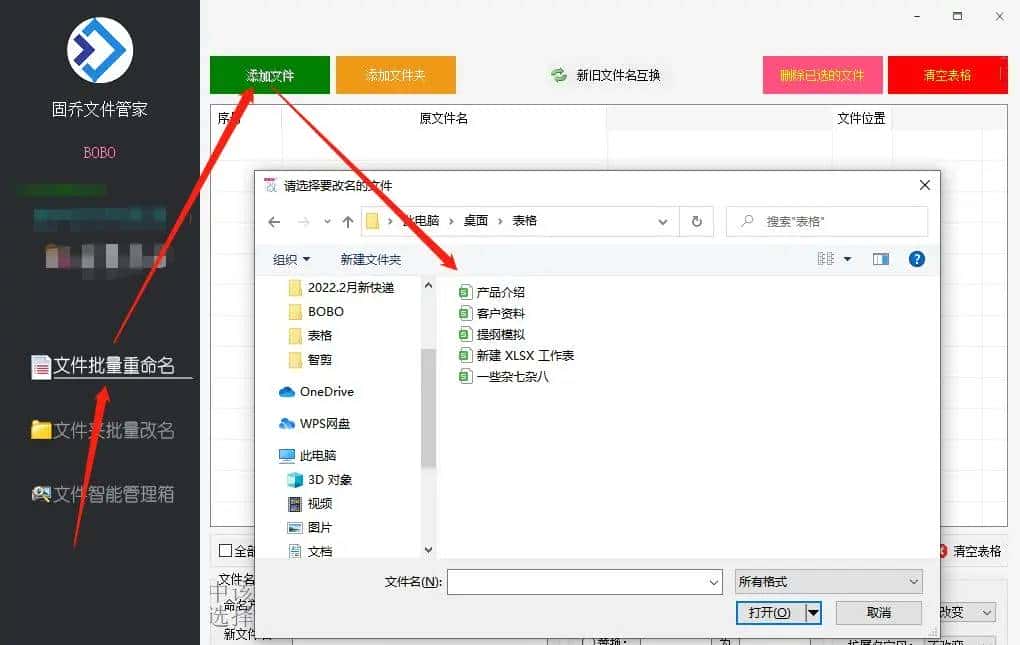The height and width of the screenshot is (645, 1020).
Task: Click the Help question-mark icon in the dialog
Action: click(x=916, y=259)
